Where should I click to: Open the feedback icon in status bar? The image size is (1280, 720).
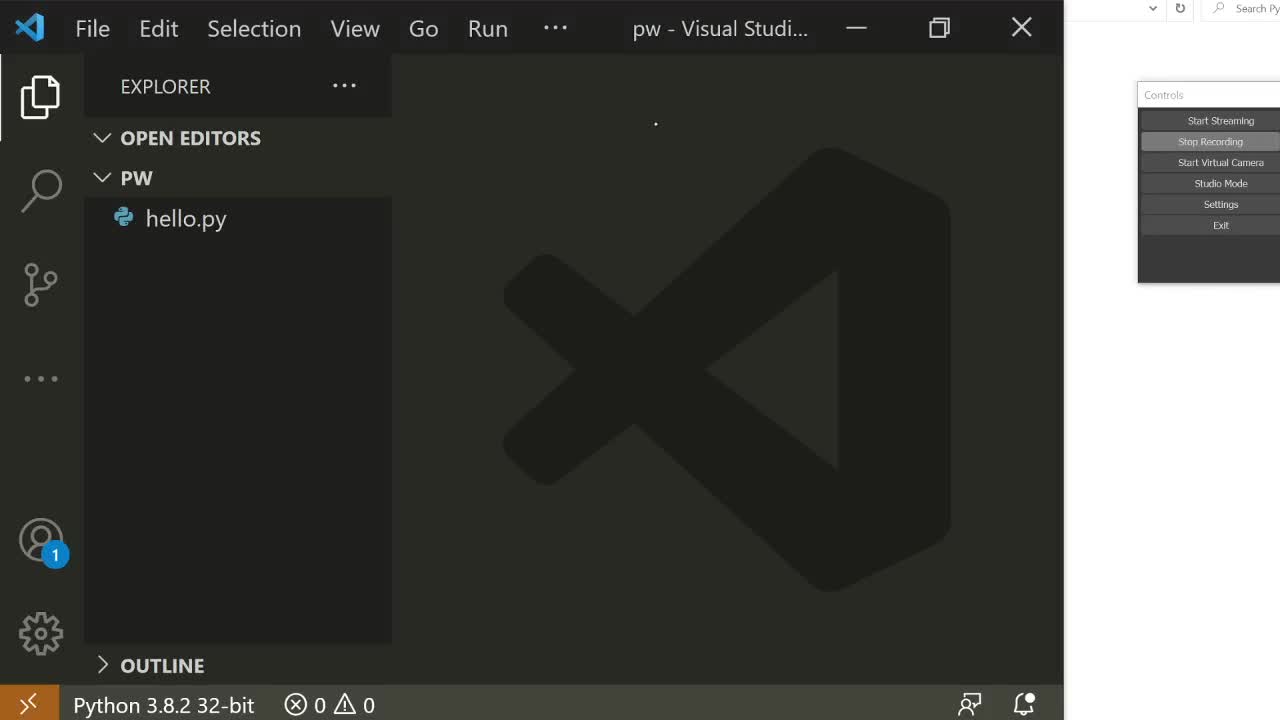[969, 705]
